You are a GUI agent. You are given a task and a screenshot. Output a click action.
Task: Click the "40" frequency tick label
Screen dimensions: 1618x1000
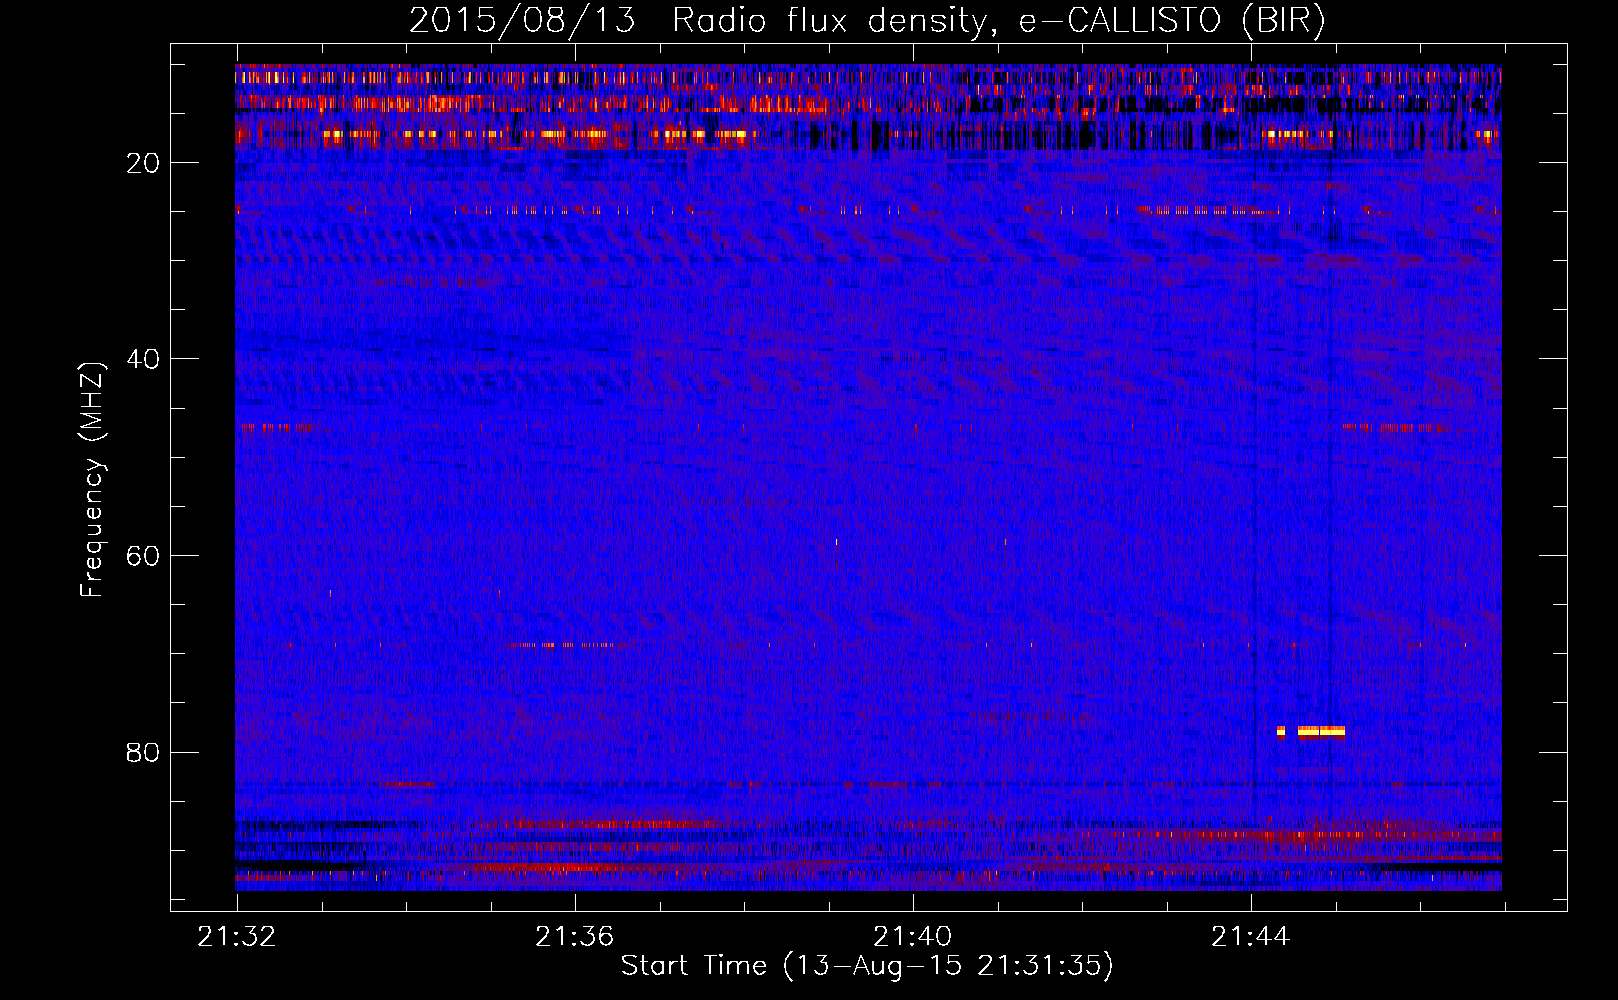(143, 359)
